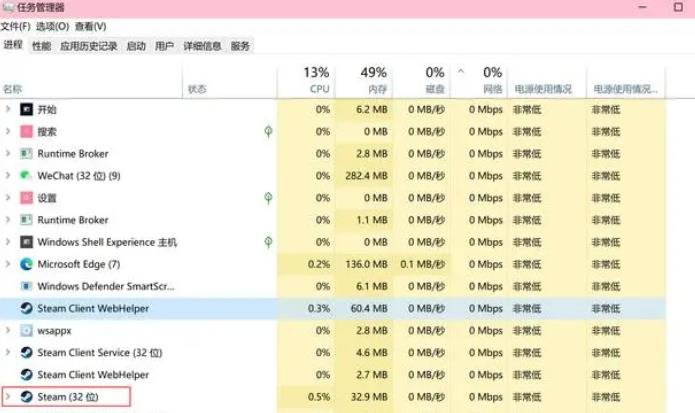This screenshot has height=413, width=695.
Task: Expand the Steam Client Service group
Action: 8,352
